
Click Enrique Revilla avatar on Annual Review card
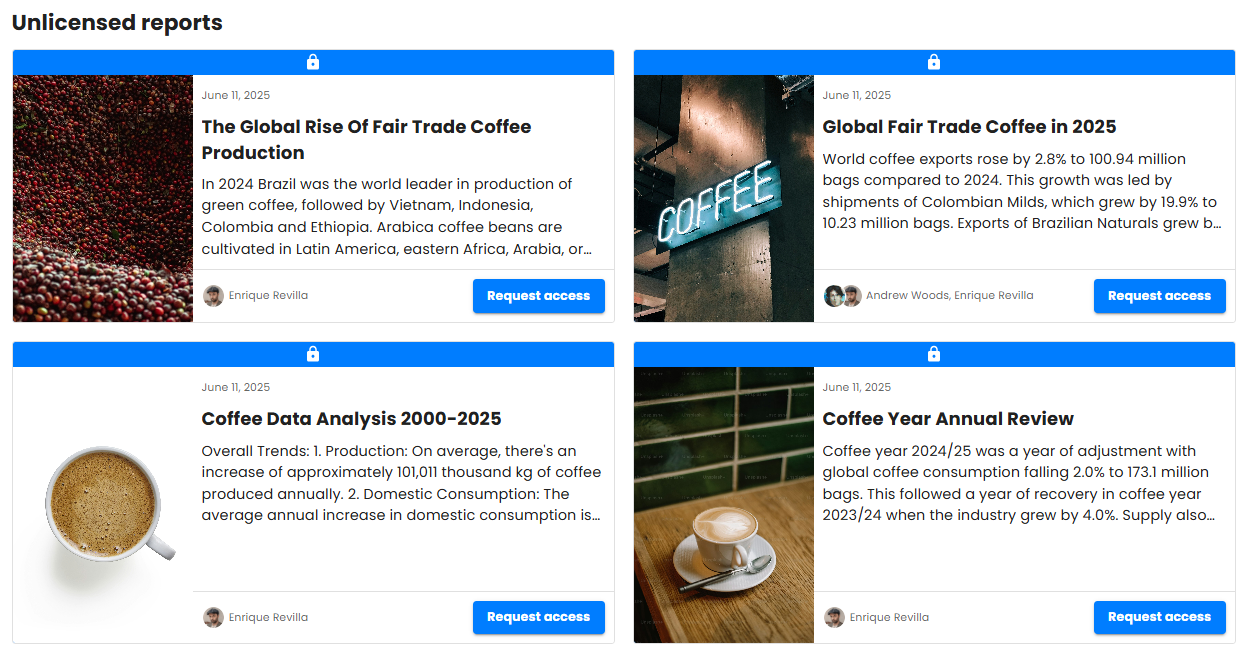point(834,618)
